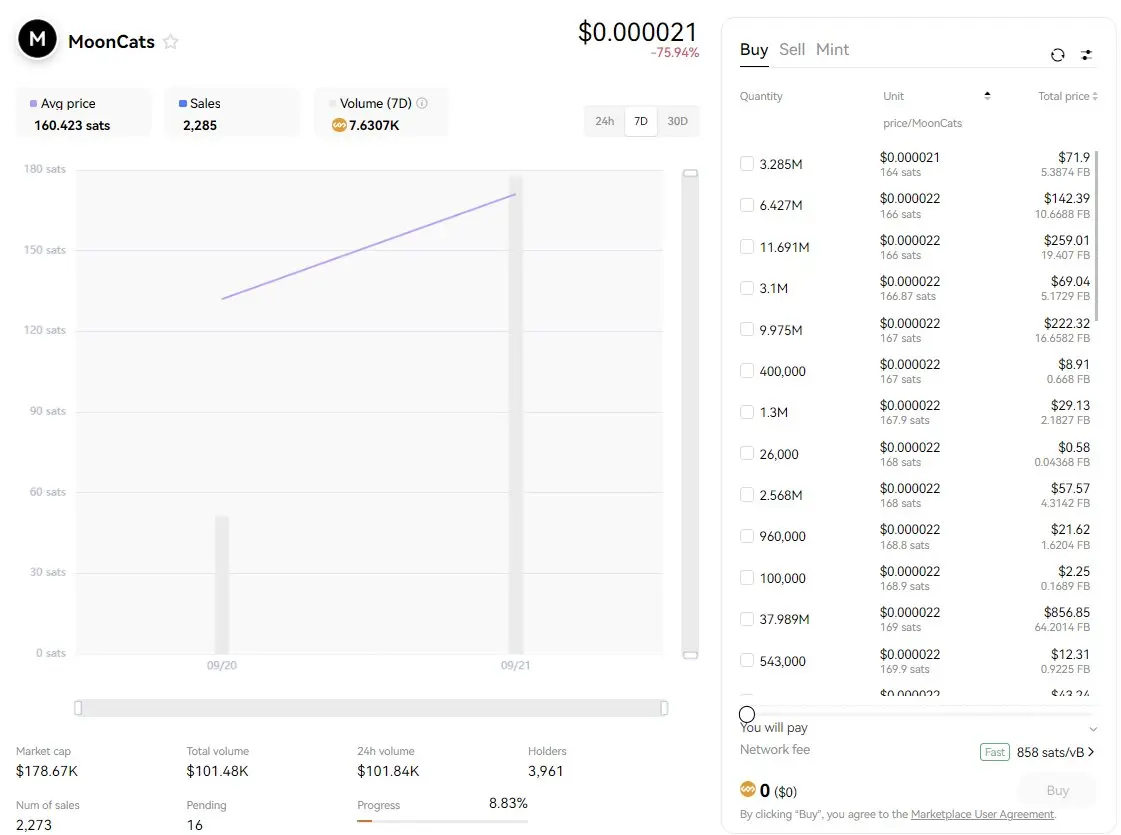1121x835 pixels.
Task: Click the chart's right time range handle
Action: point(664,708)
